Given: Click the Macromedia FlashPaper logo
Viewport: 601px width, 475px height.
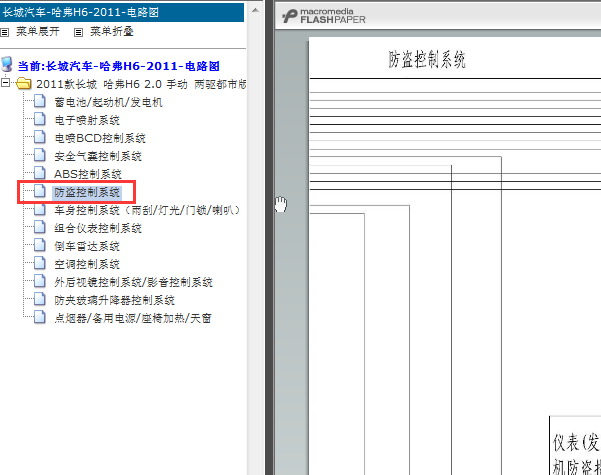Looking at the screenshot, I should tap(324, 16).
